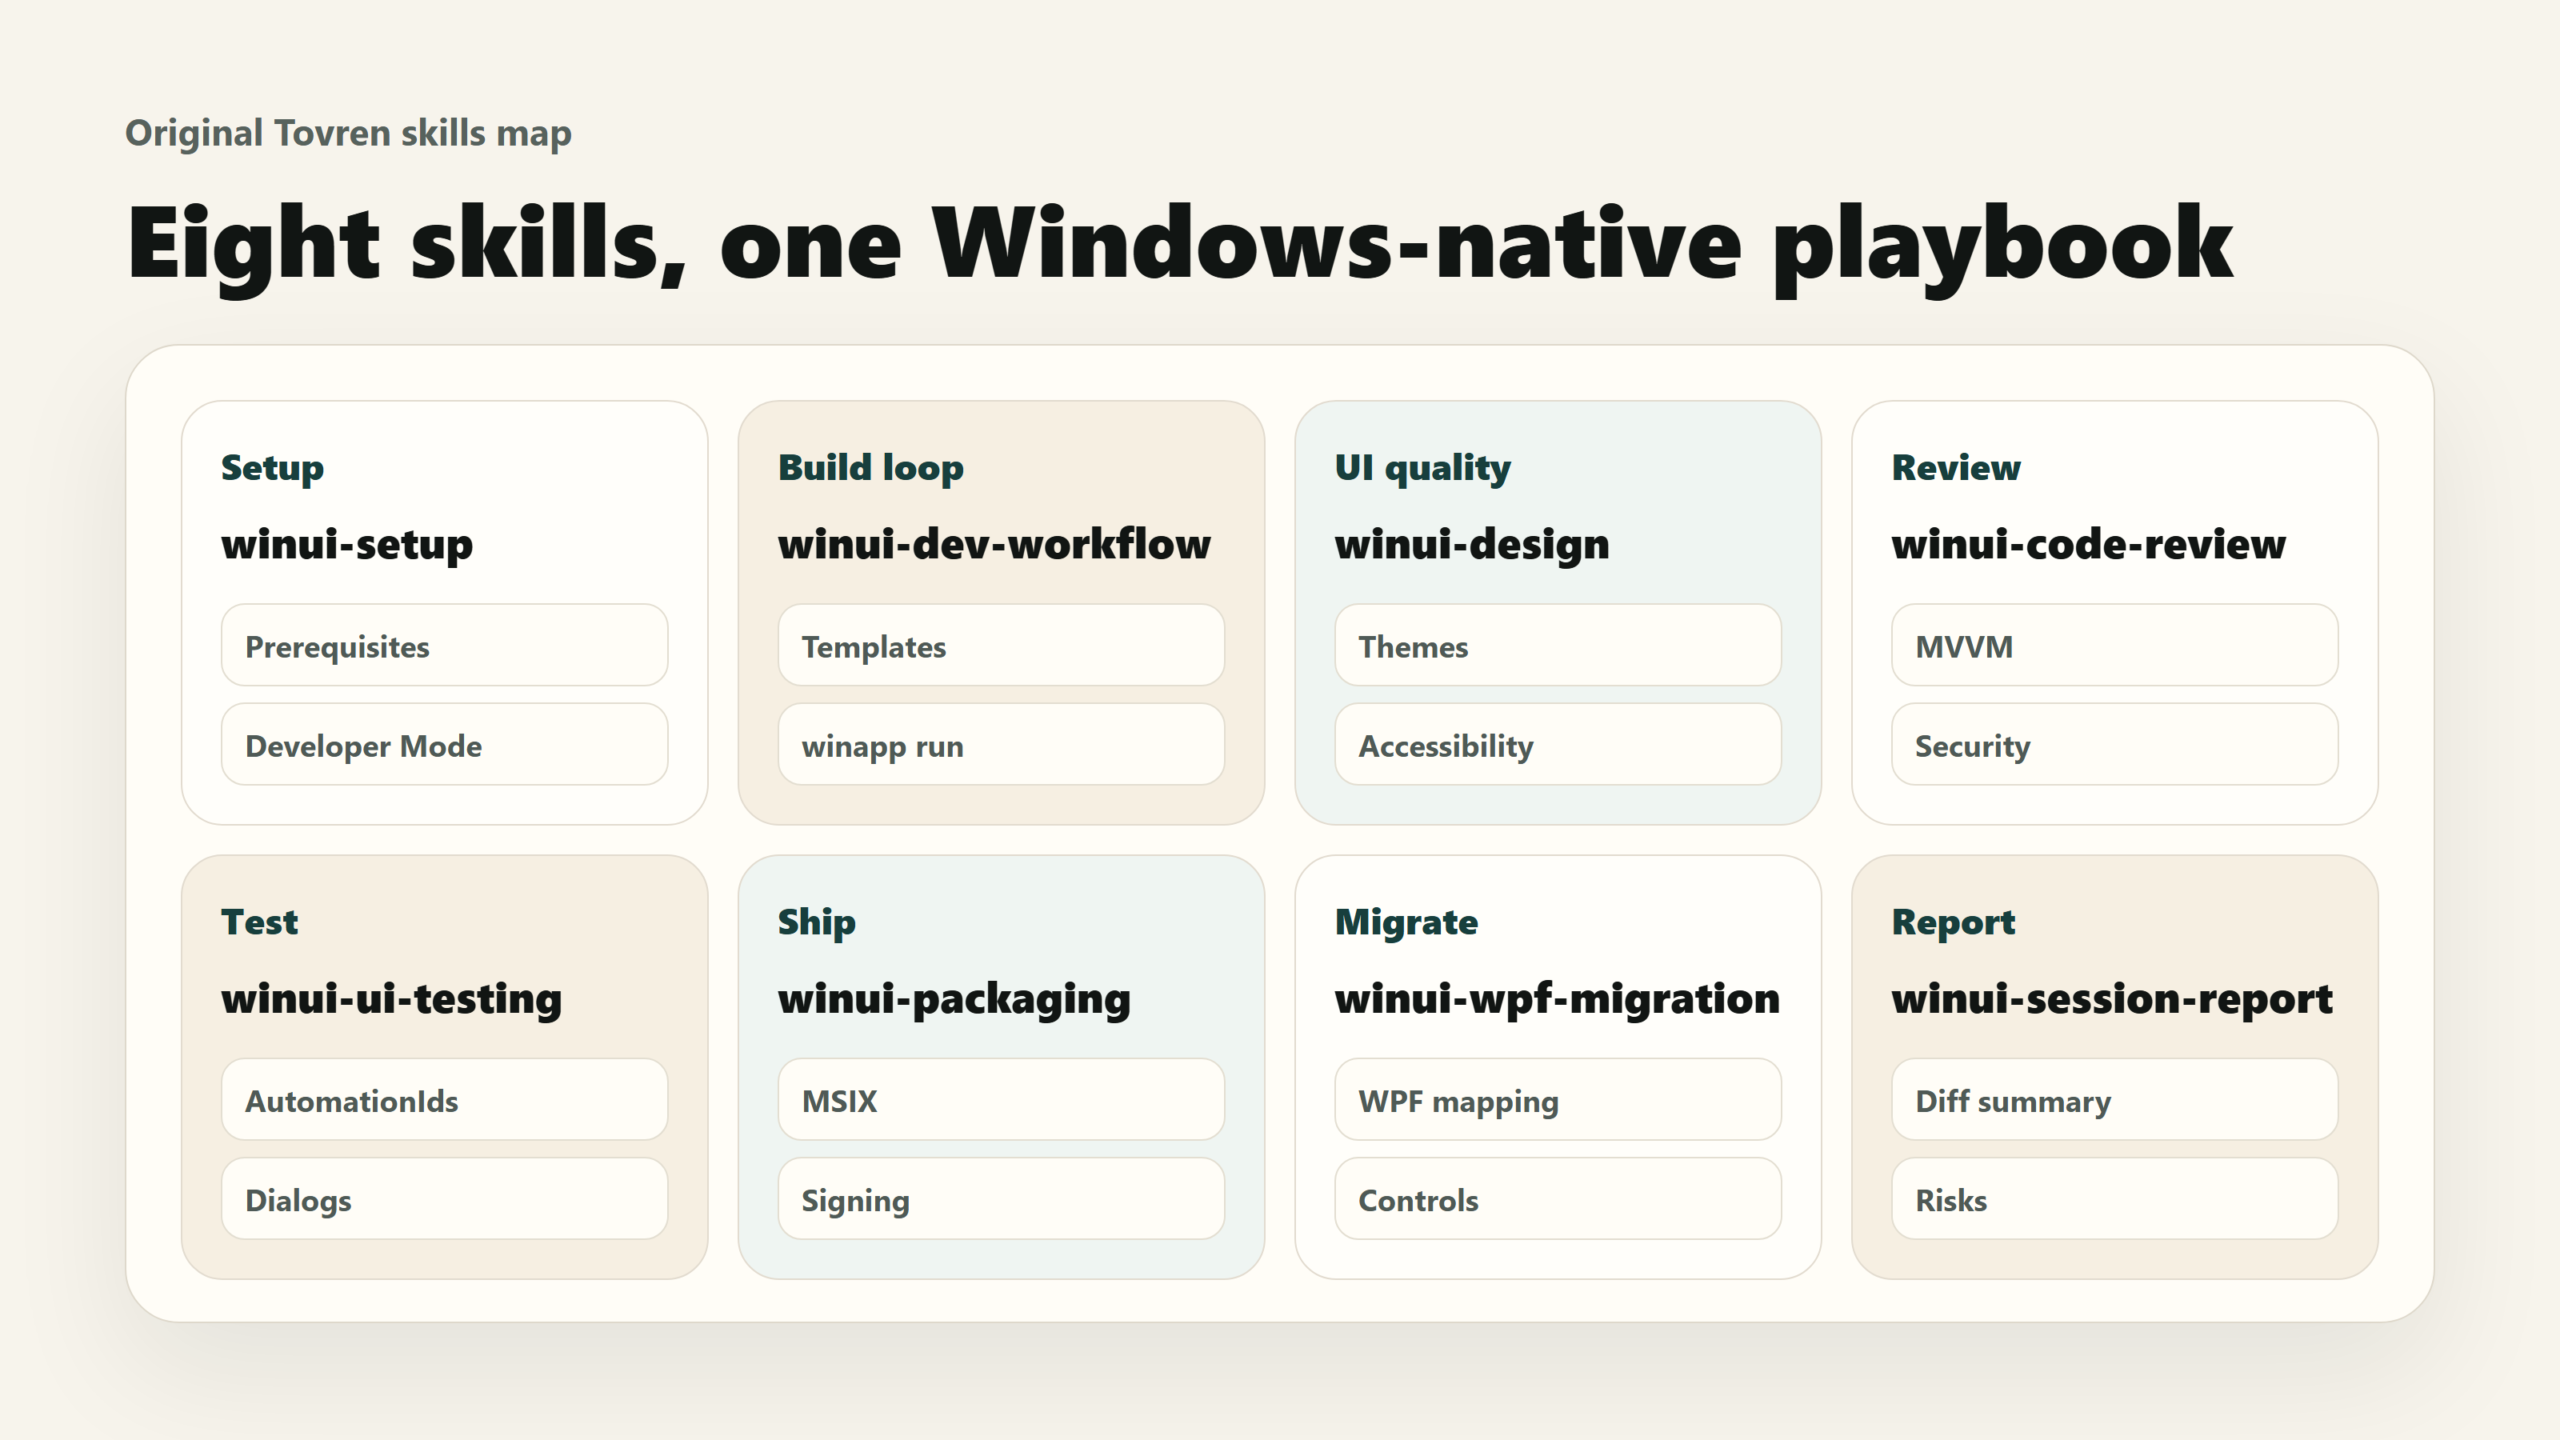Select the Accessibility chip
The height and width of the screenshot is (1440, 2560).
pos(1558,744)
